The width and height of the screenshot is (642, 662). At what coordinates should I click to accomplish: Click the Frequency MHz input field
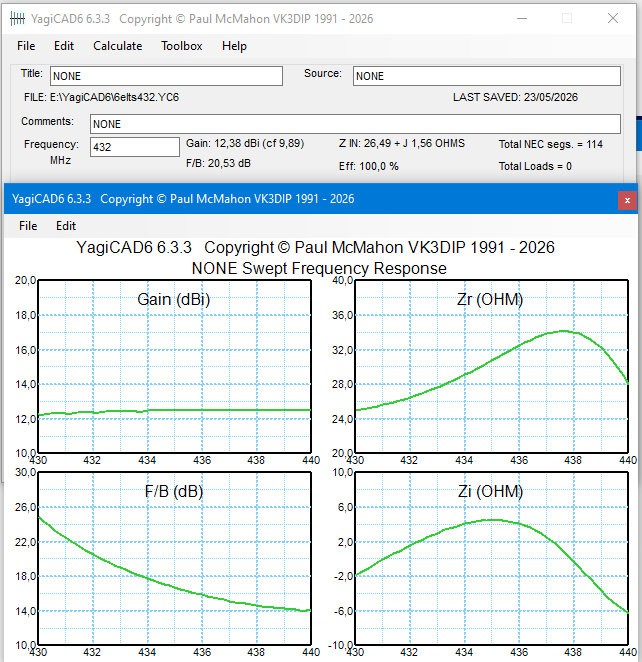[x=135, y=147]
